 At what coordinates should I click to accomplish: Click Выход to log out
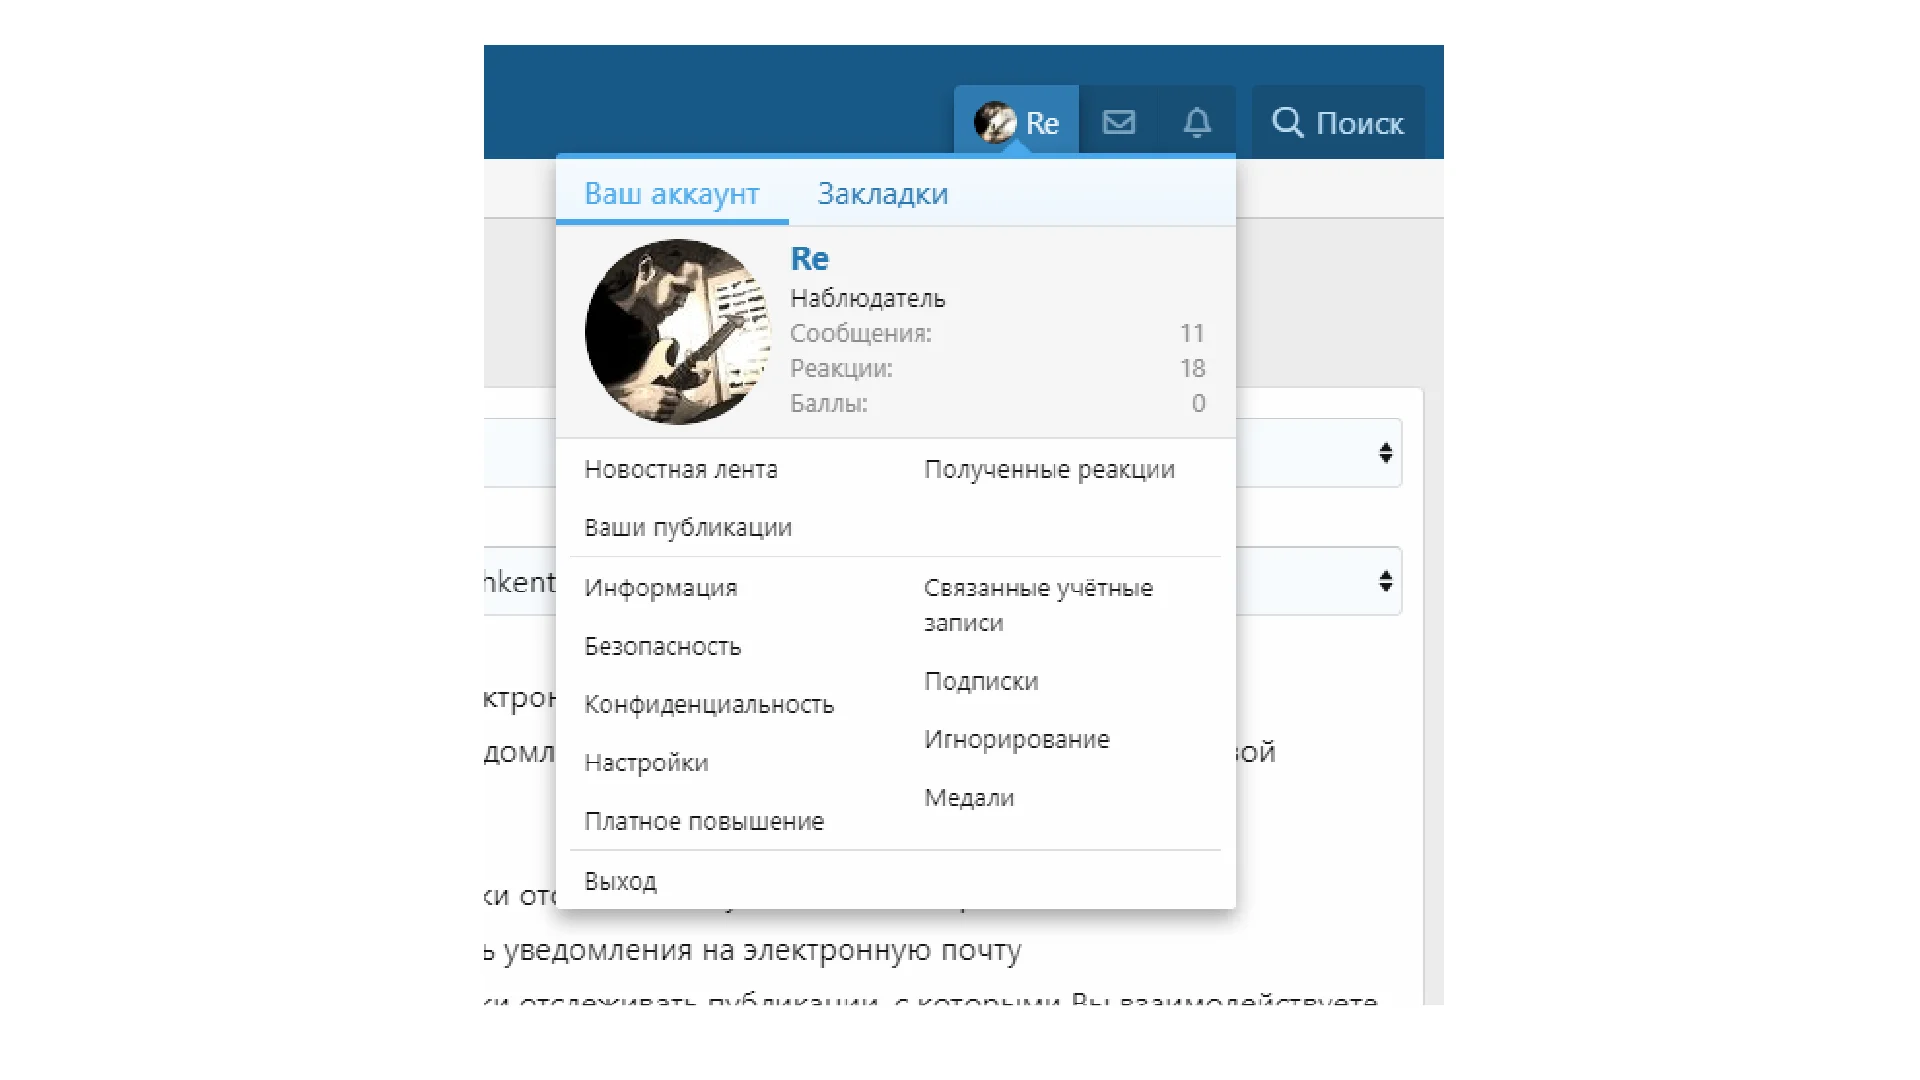620,882
